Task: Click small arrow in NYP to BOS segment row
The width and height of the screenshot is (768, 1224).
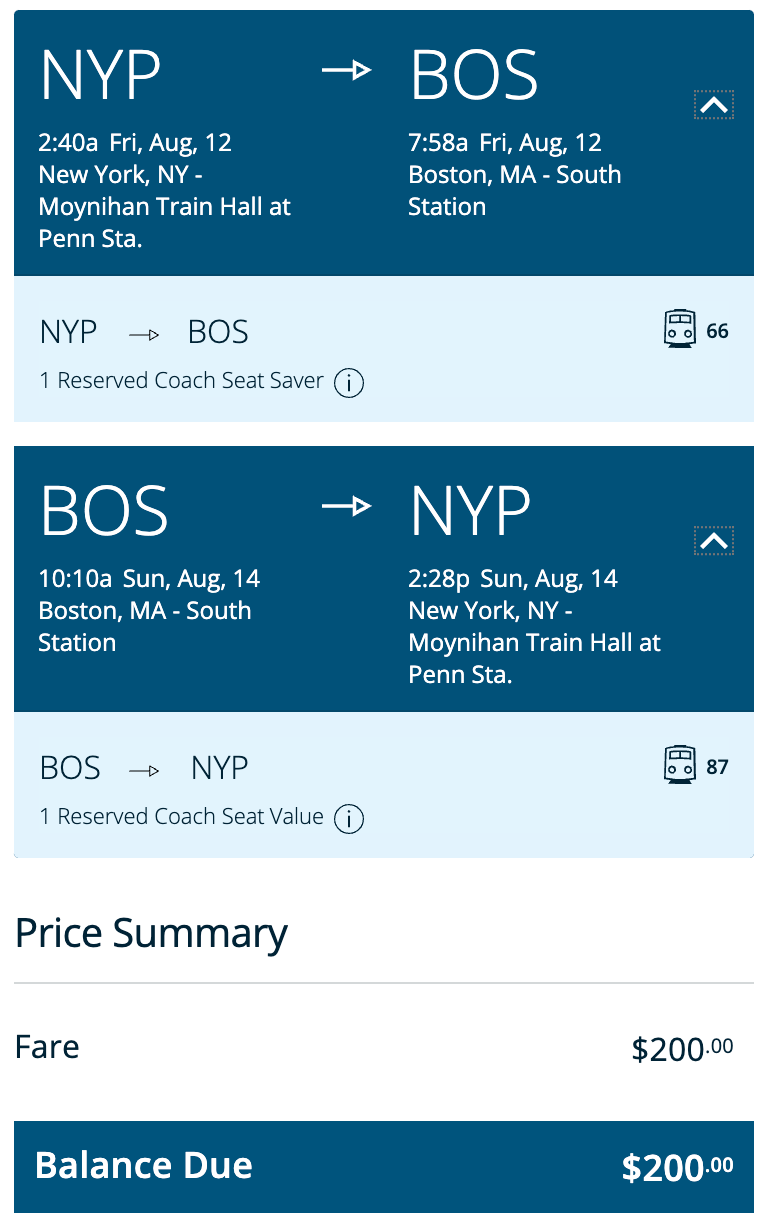Action: pos(144,334)
